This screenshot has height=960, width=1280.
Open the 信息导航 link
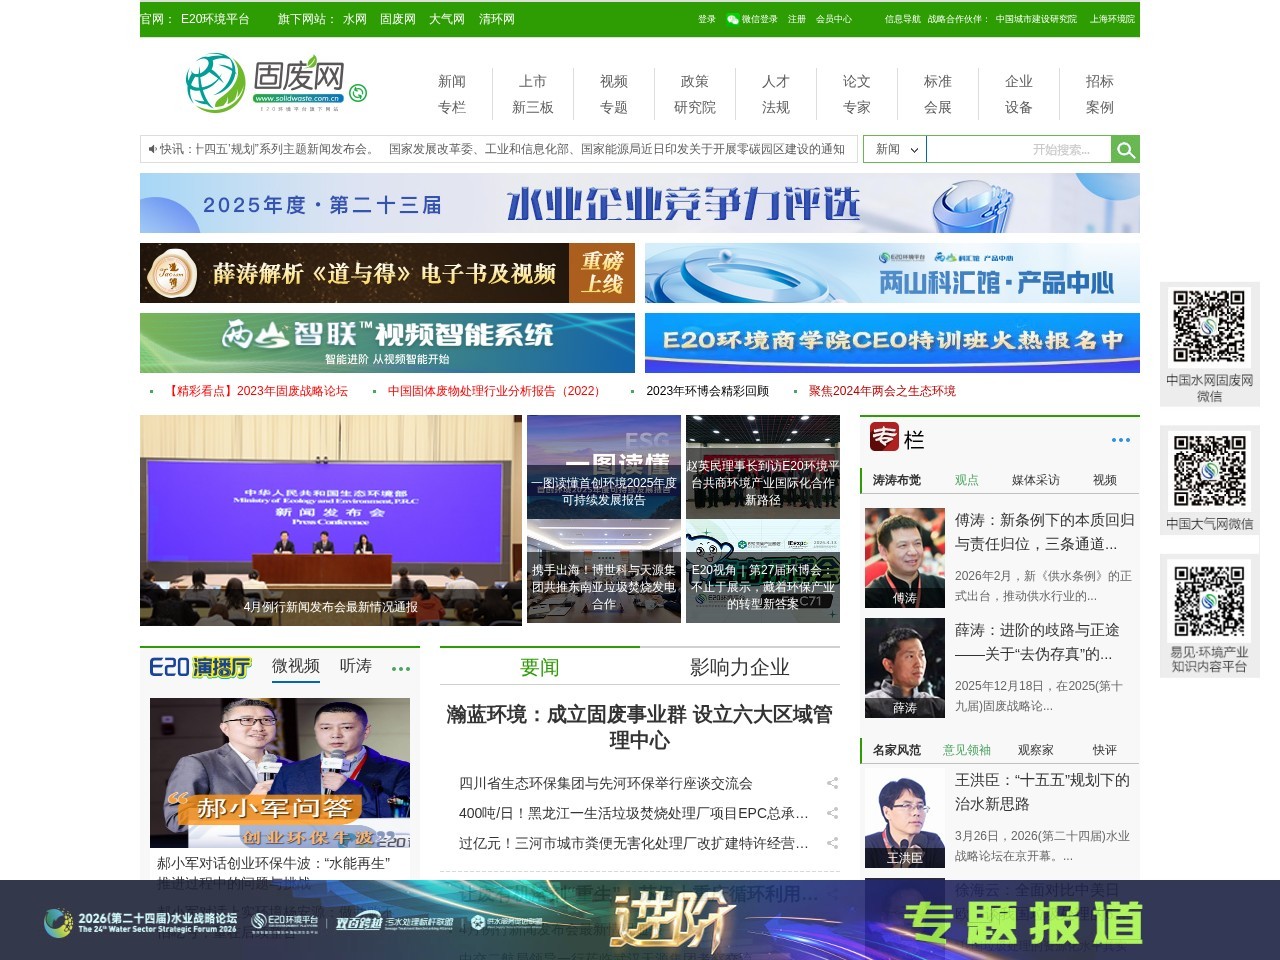point(903,19)
